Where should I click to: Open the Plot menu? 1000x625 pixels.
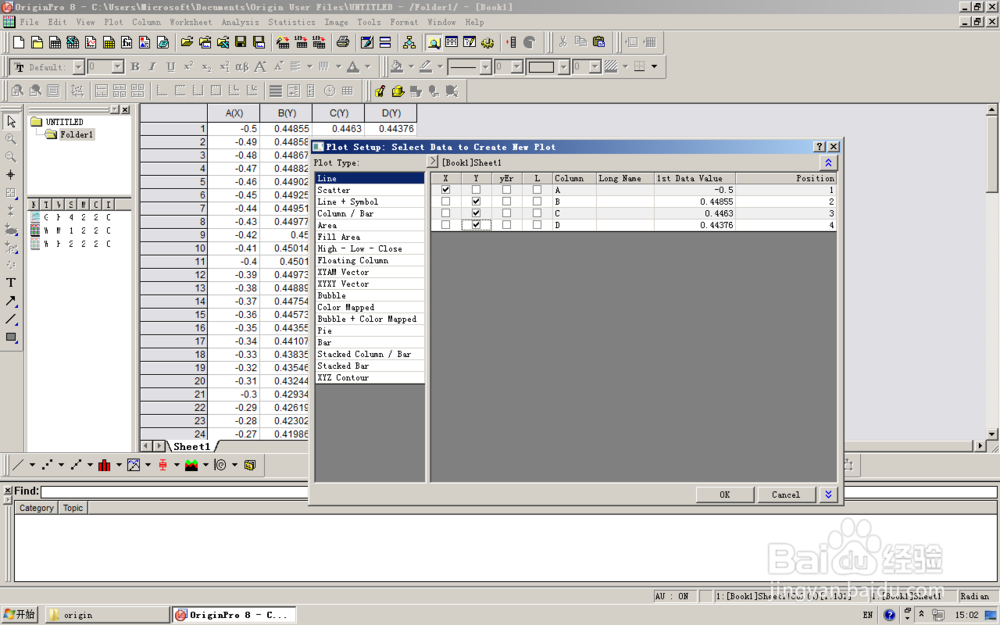click(x=114, y=22)
